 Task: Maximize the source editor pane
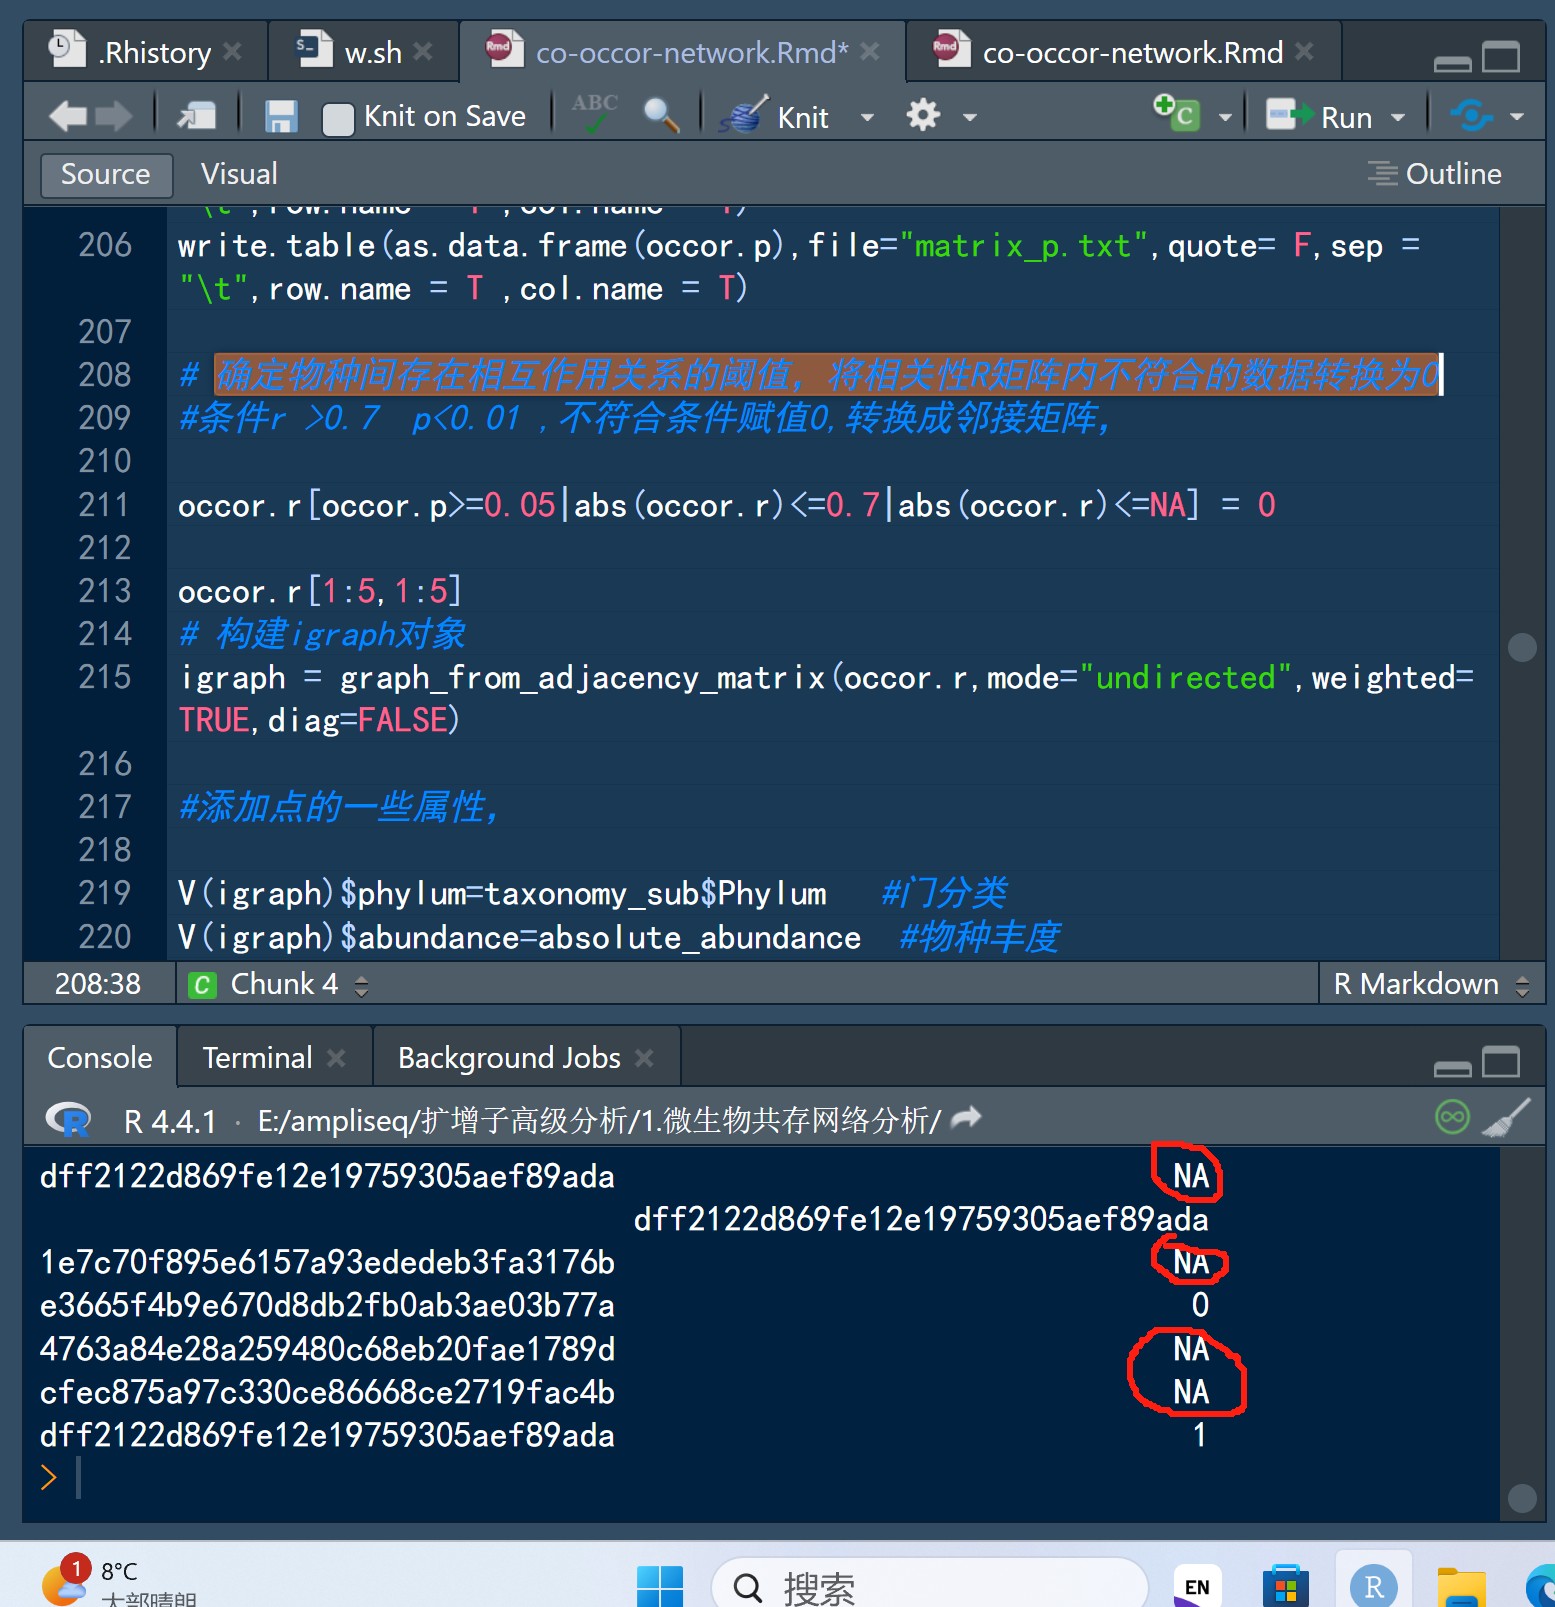(x=1501, y=57)
